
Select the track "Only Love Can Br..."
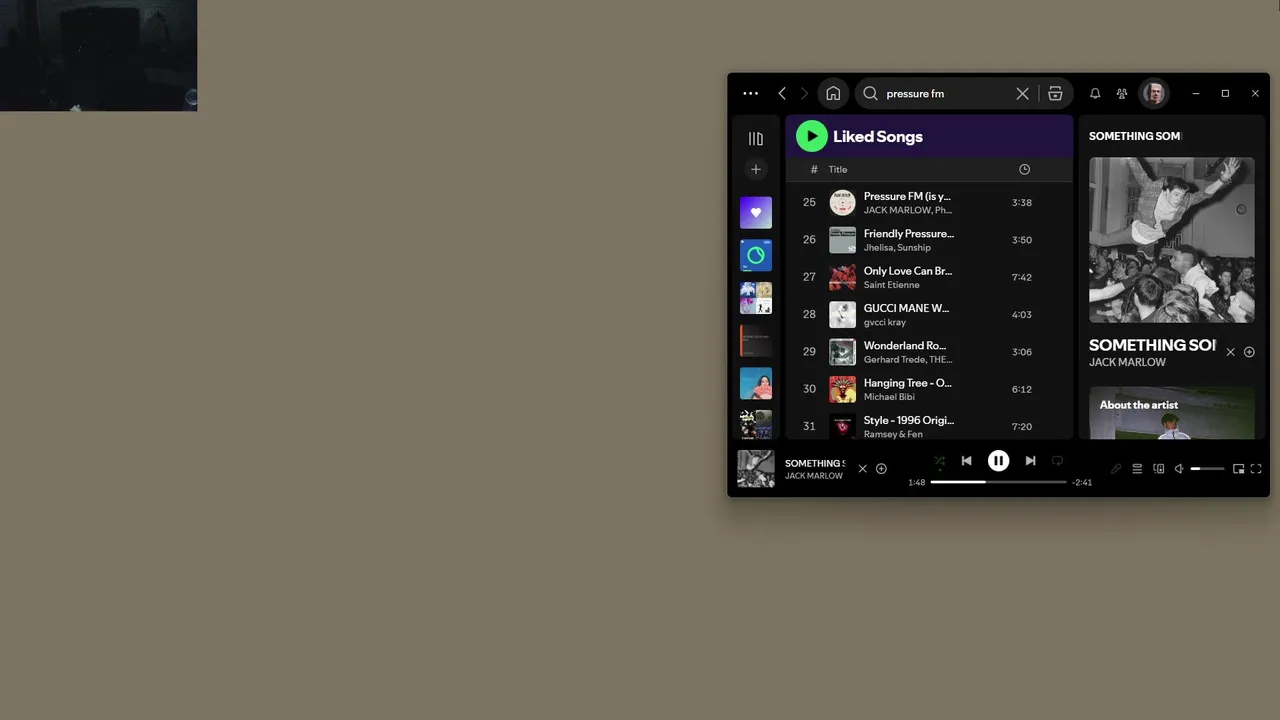coord(908,271)
